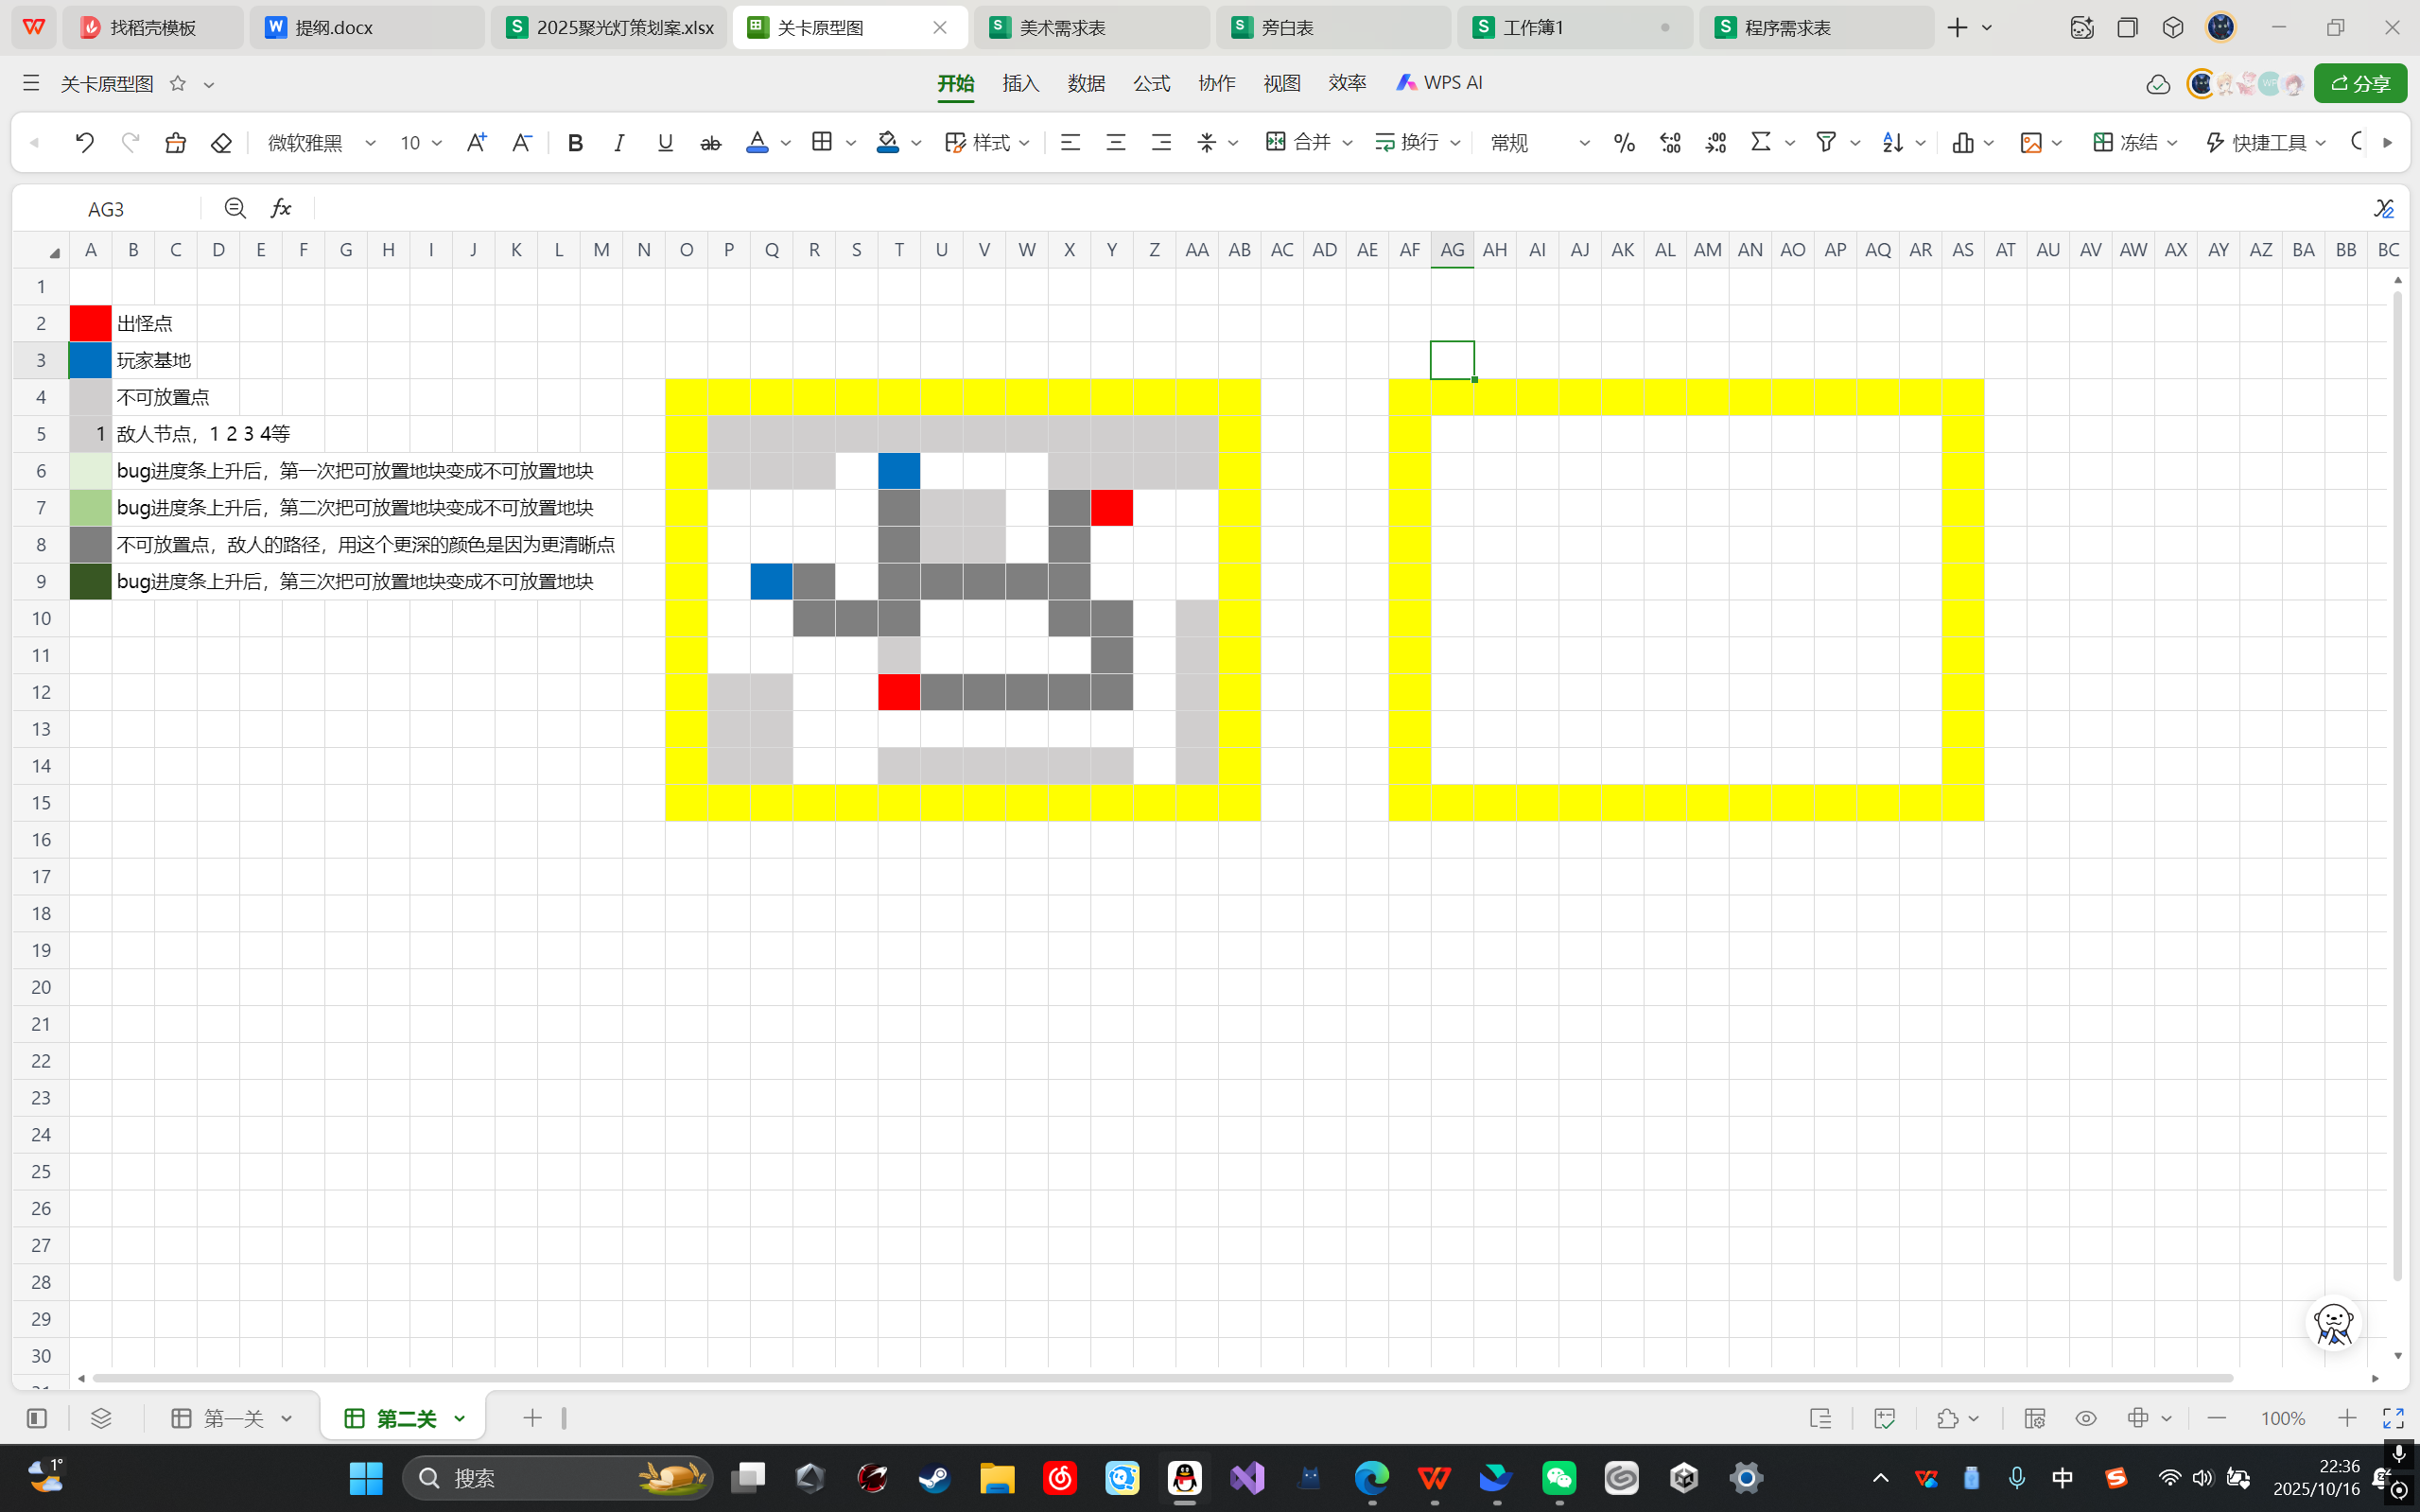Click the cell name box showing AG3
The height and width of the screenshot is (1512, 2420).
(x=106, y=208)
